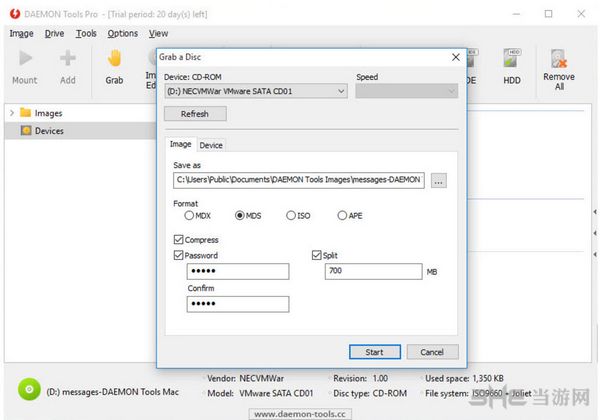Image resolution: width=600 pixels, height=420 pixels.
Task: Close the Grab a Disc dialog
Action: 455,57
